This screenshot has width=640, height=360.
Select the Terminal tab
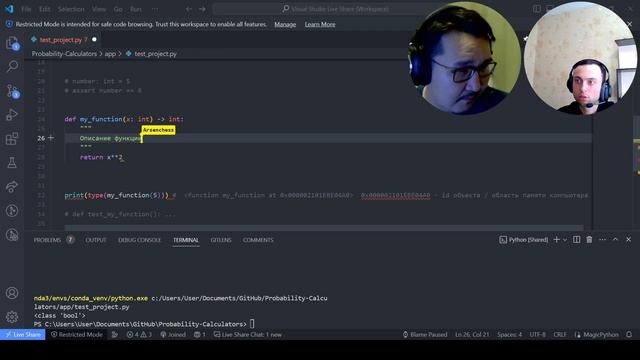click(x=186, y=240)
